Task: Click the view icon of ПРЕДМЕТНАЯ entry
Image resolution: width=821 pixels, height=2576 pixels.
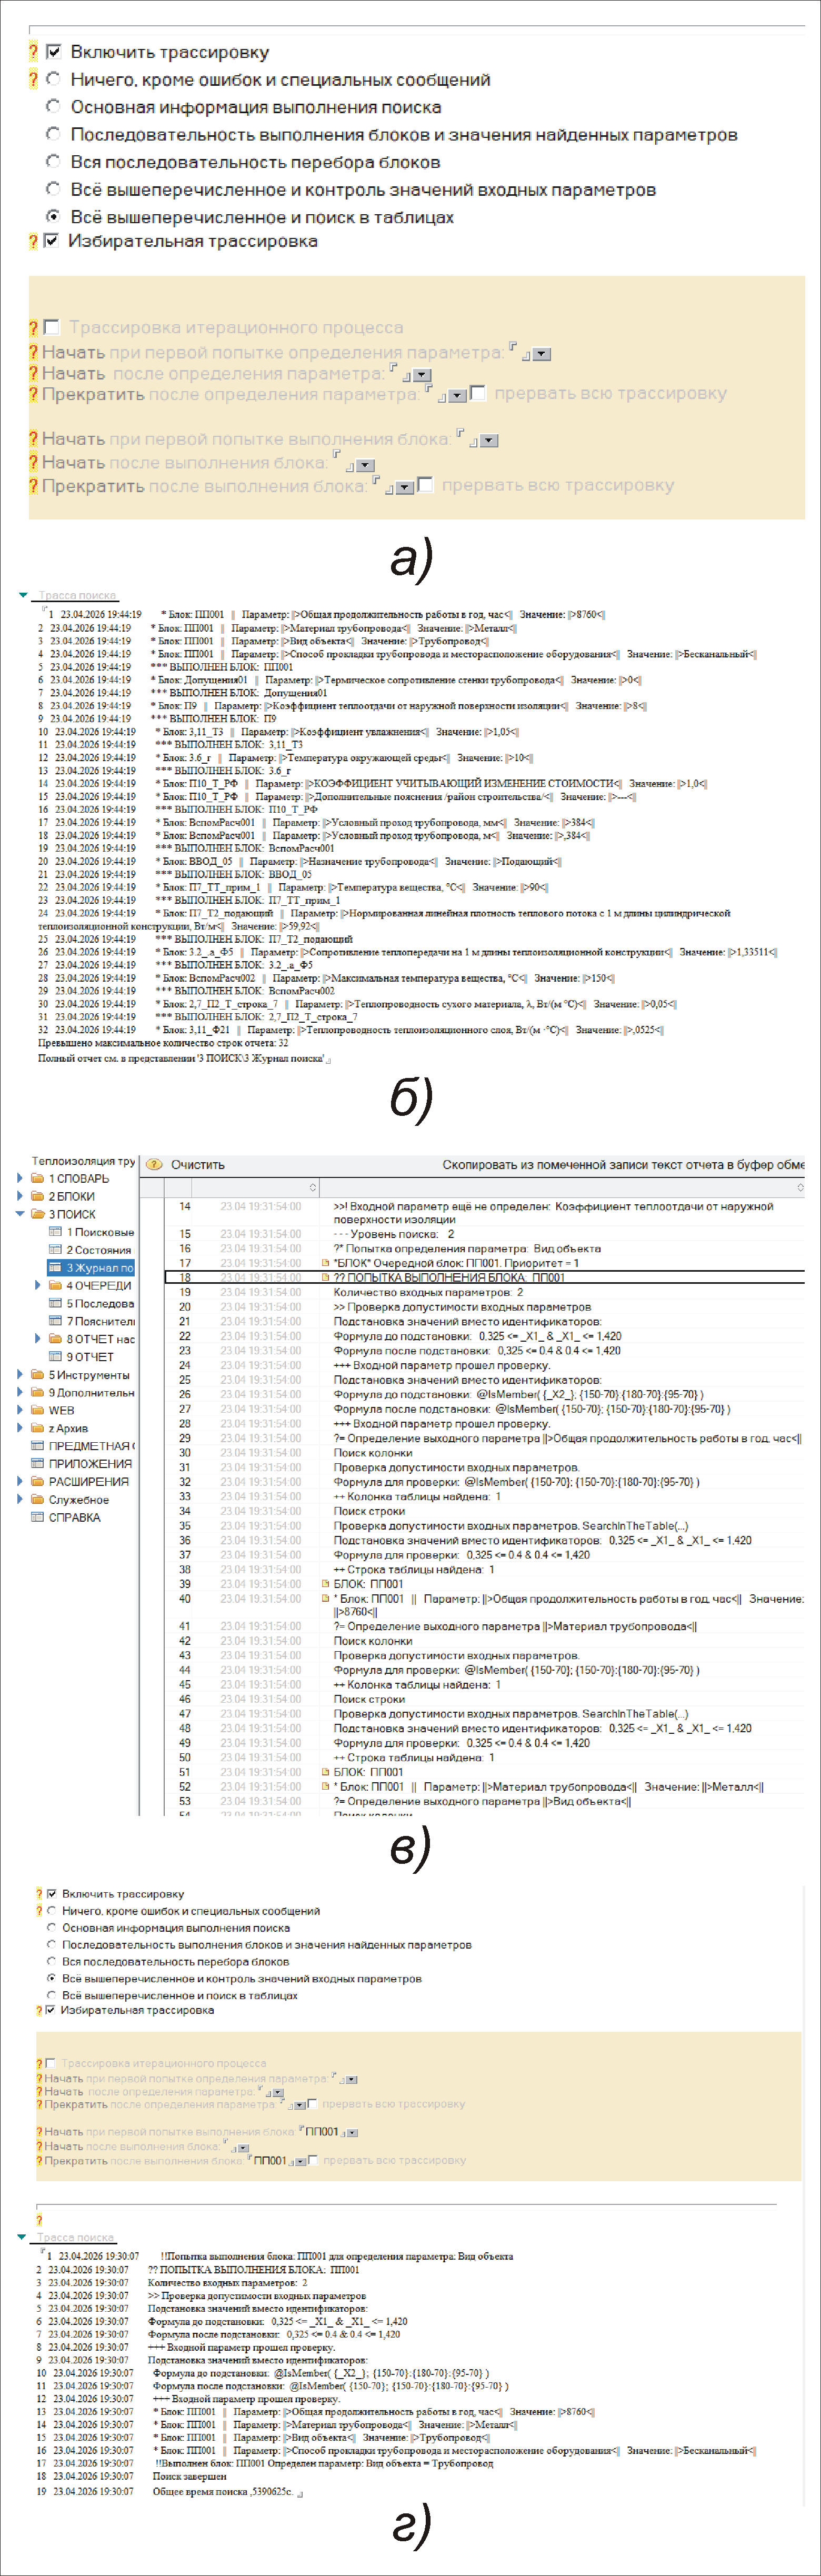Action: click(x=38, y=1446)
